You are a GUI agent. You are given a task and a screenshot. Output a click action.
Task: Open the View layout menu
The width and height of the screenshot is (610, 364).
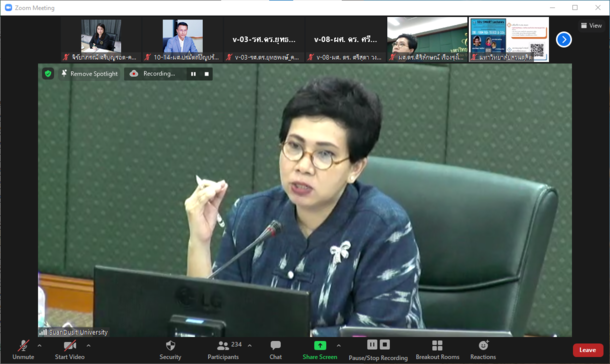(x=591, y=26)
